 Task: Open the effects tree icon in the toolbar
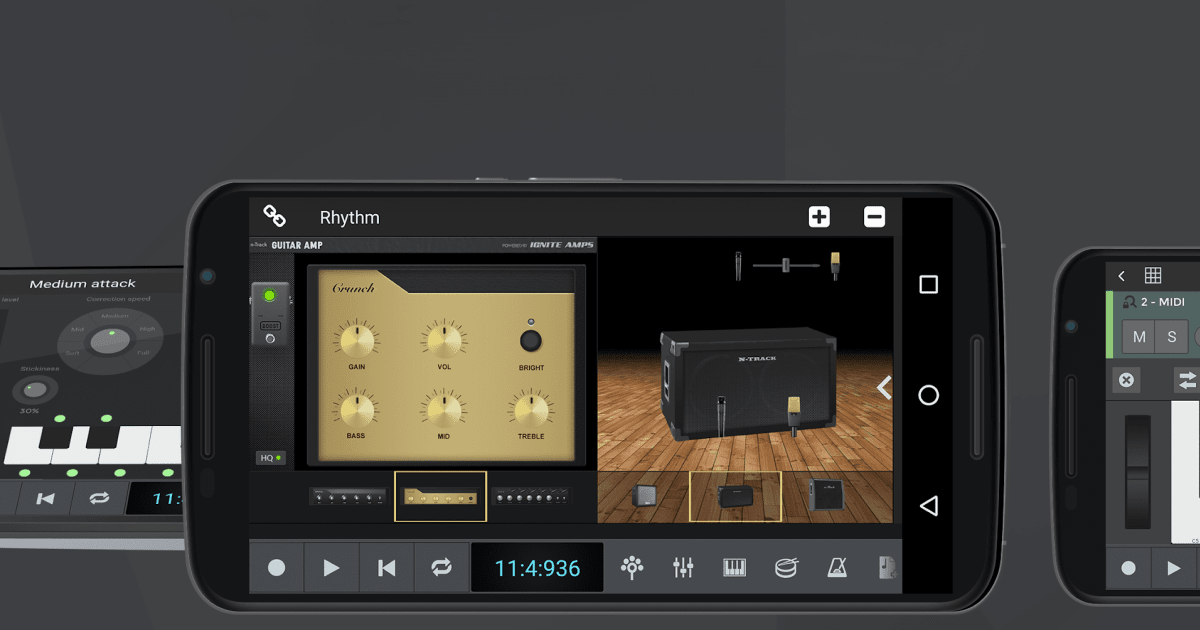pos(632,568)
